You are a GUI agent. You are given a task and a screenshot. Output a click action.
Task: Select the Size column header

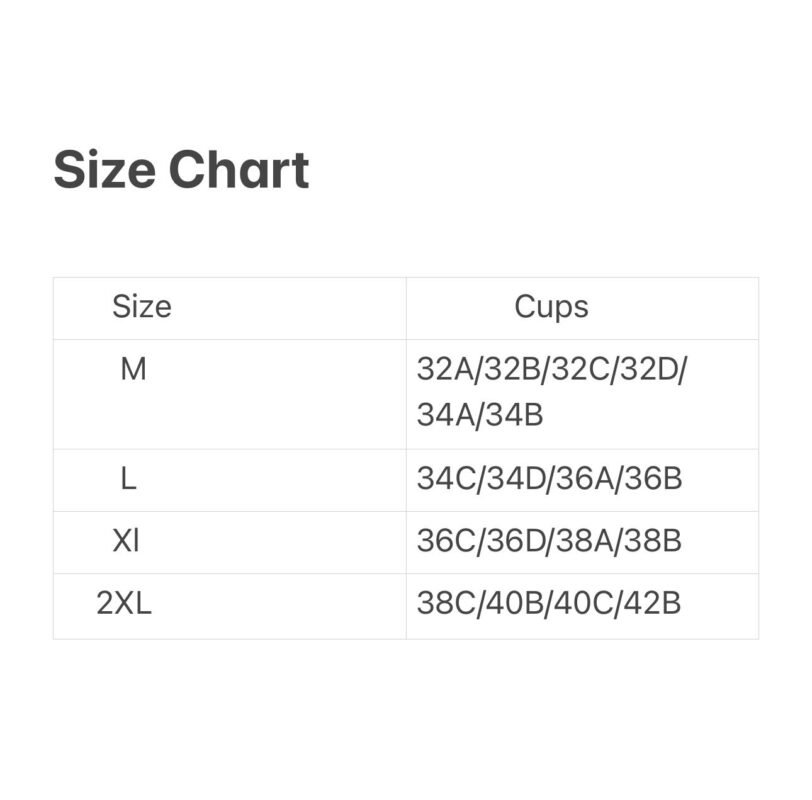(141, 306)
